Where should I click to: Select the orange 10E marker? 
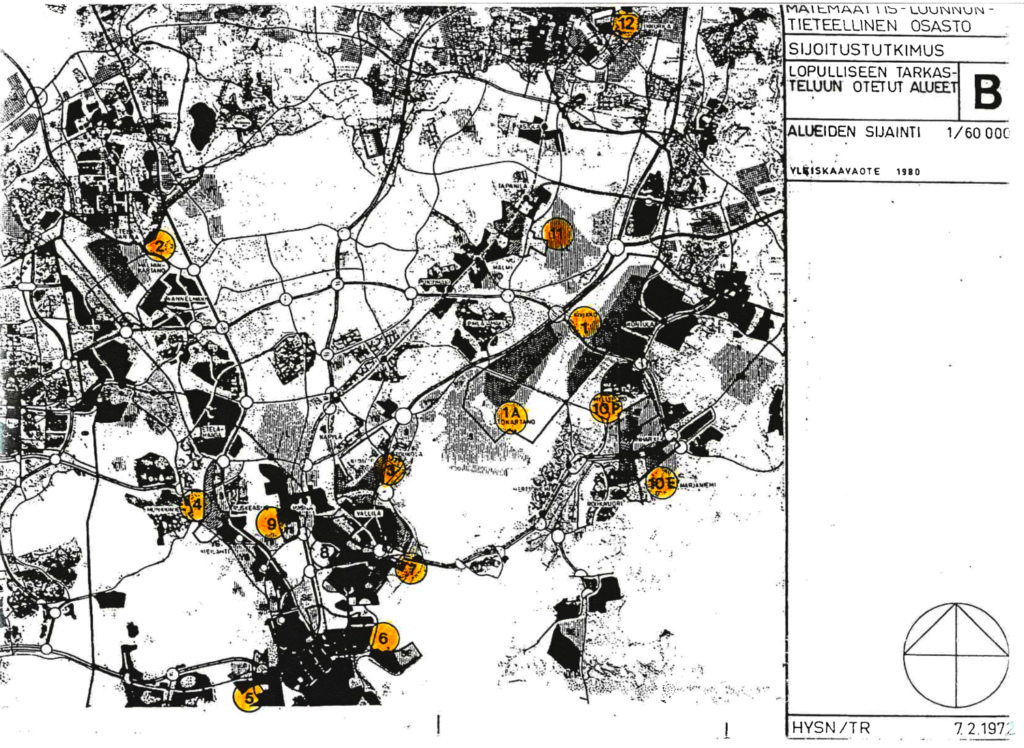(661, 483)
